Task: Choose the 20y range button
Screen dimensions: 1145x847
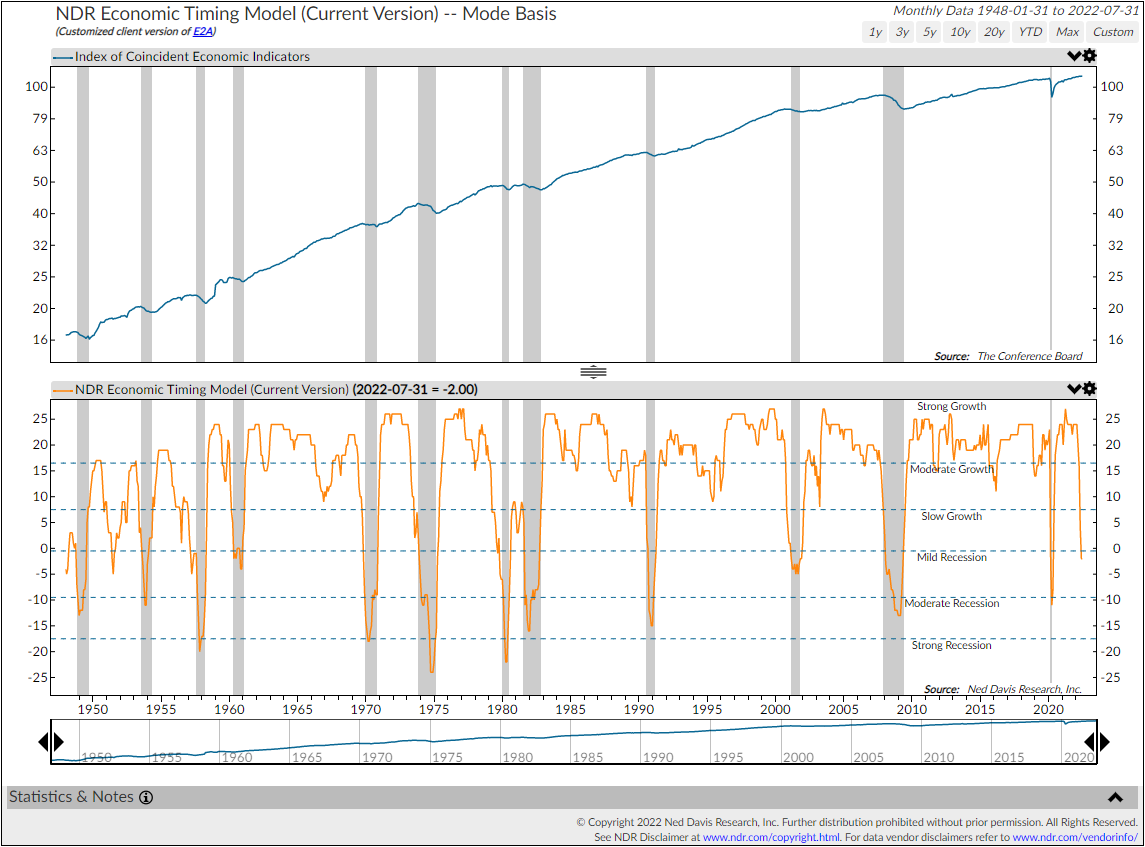Action: tap(994, 32)
